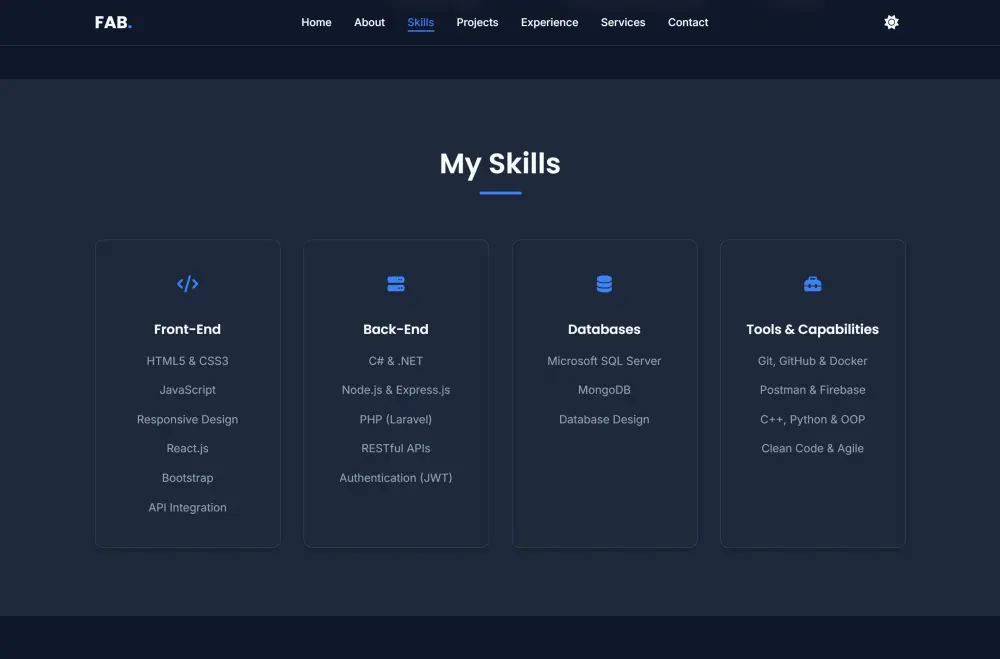Click the My Skills heading

[x=500, y=164]
